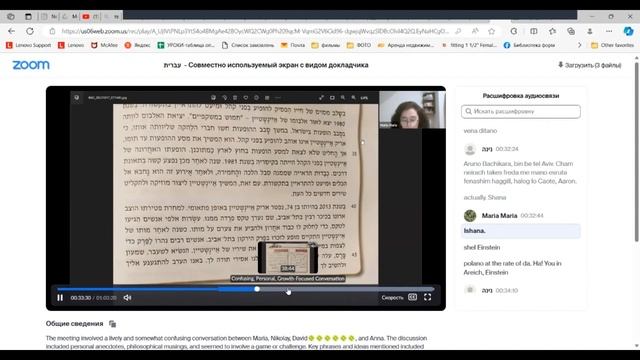This screenshot has height=360, width=640.
Task: Open the browser profile icon
Action: (590, 31)
